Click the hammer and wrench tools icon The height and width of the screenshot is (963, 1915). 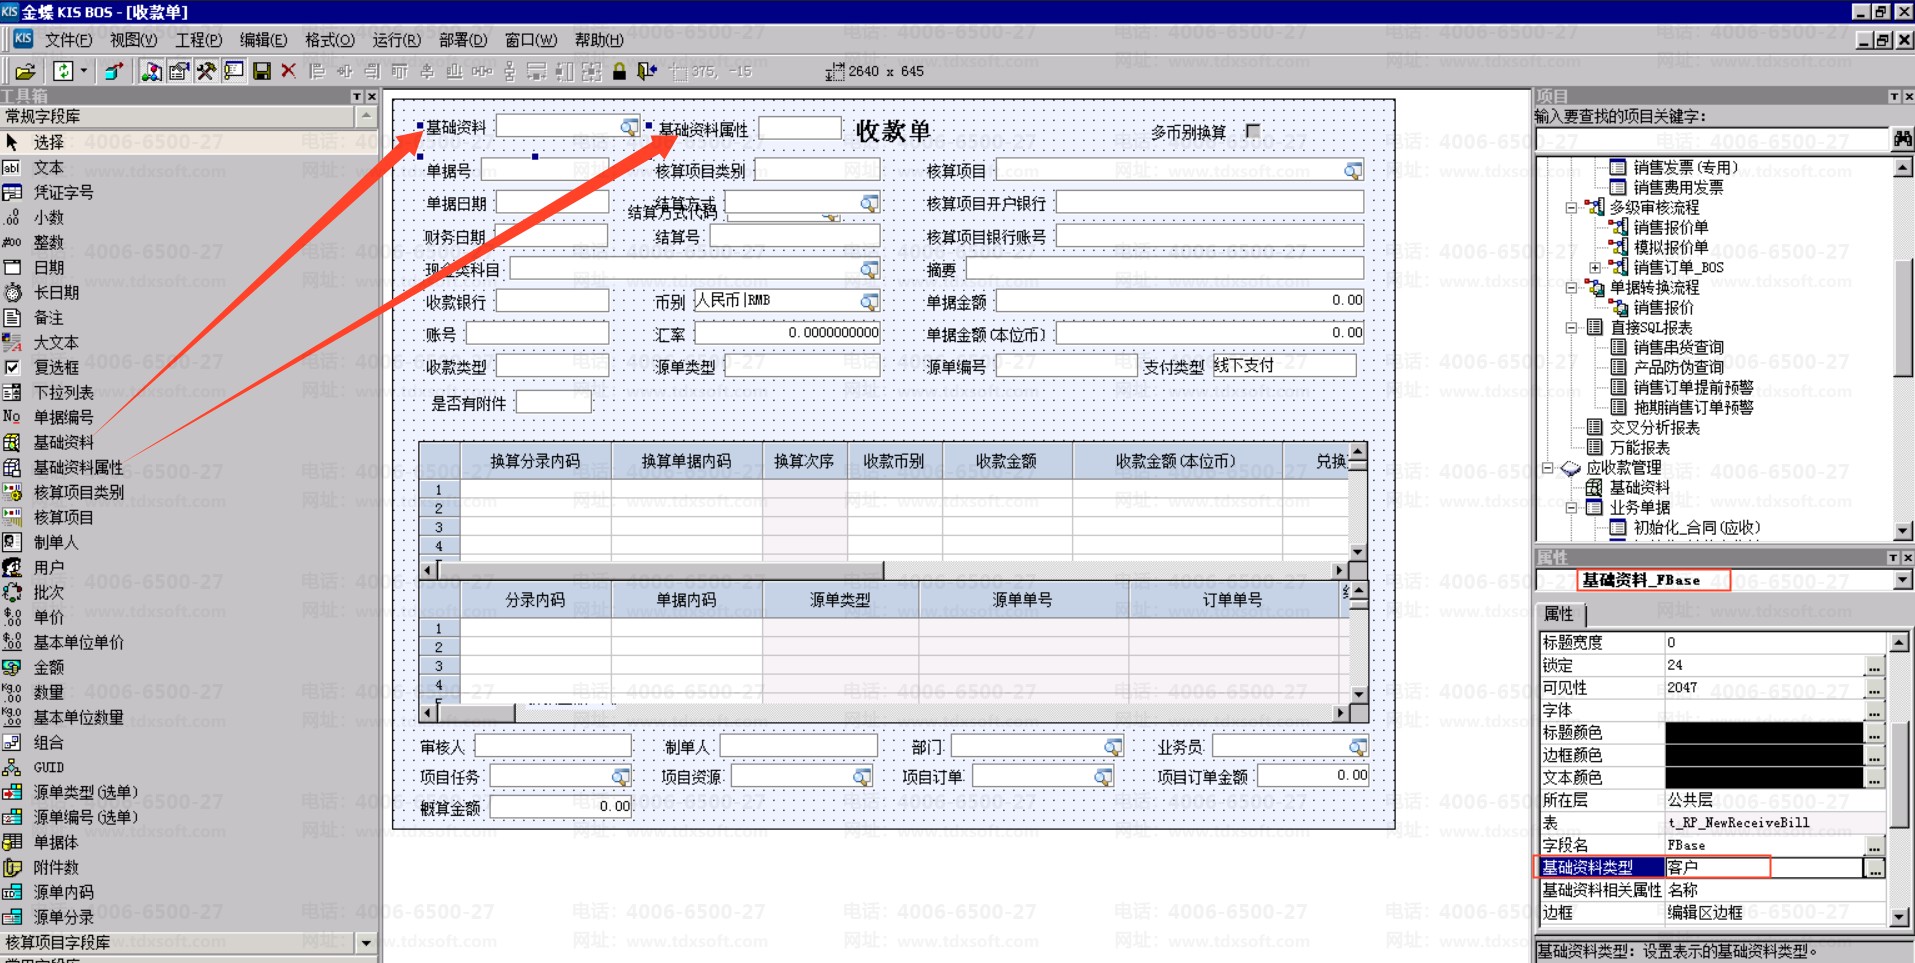tap(206, 71)
